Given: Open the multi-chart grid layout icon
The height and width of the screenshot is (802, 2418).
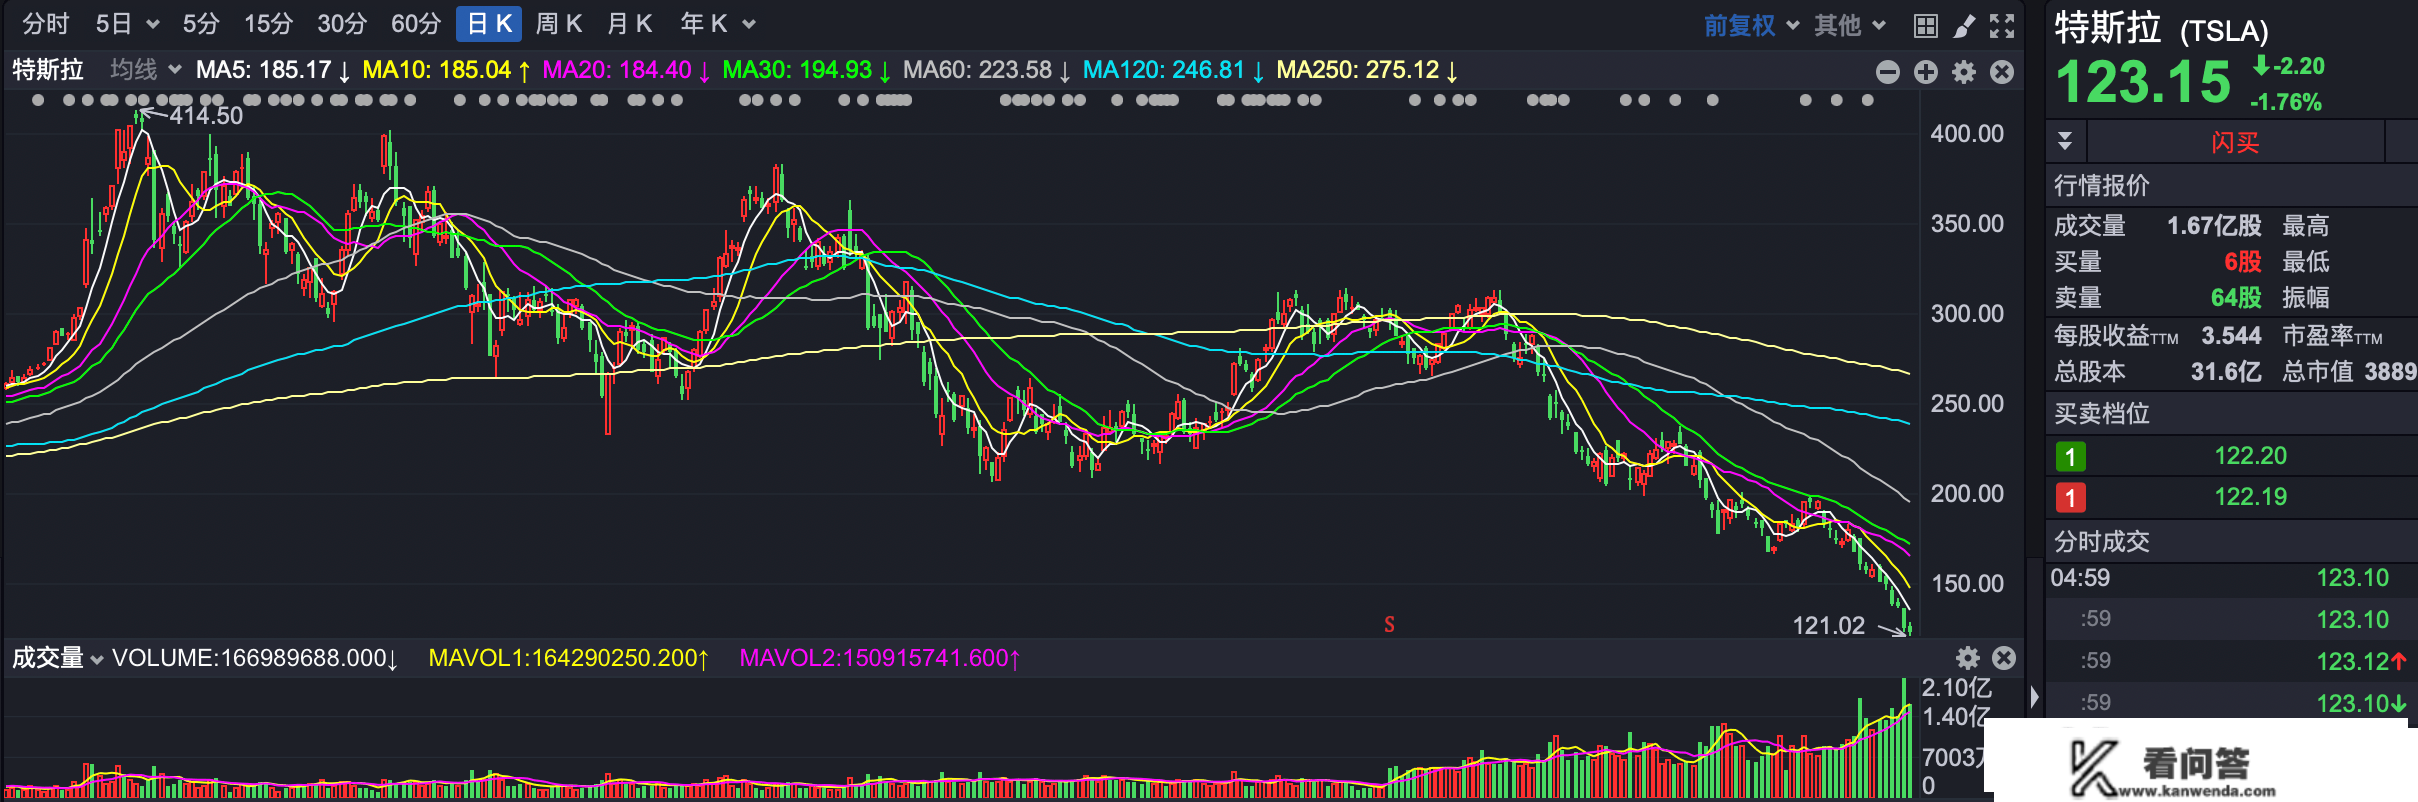Looking at the screenshot, I should pyautogui.click(x=1926, y=26).
